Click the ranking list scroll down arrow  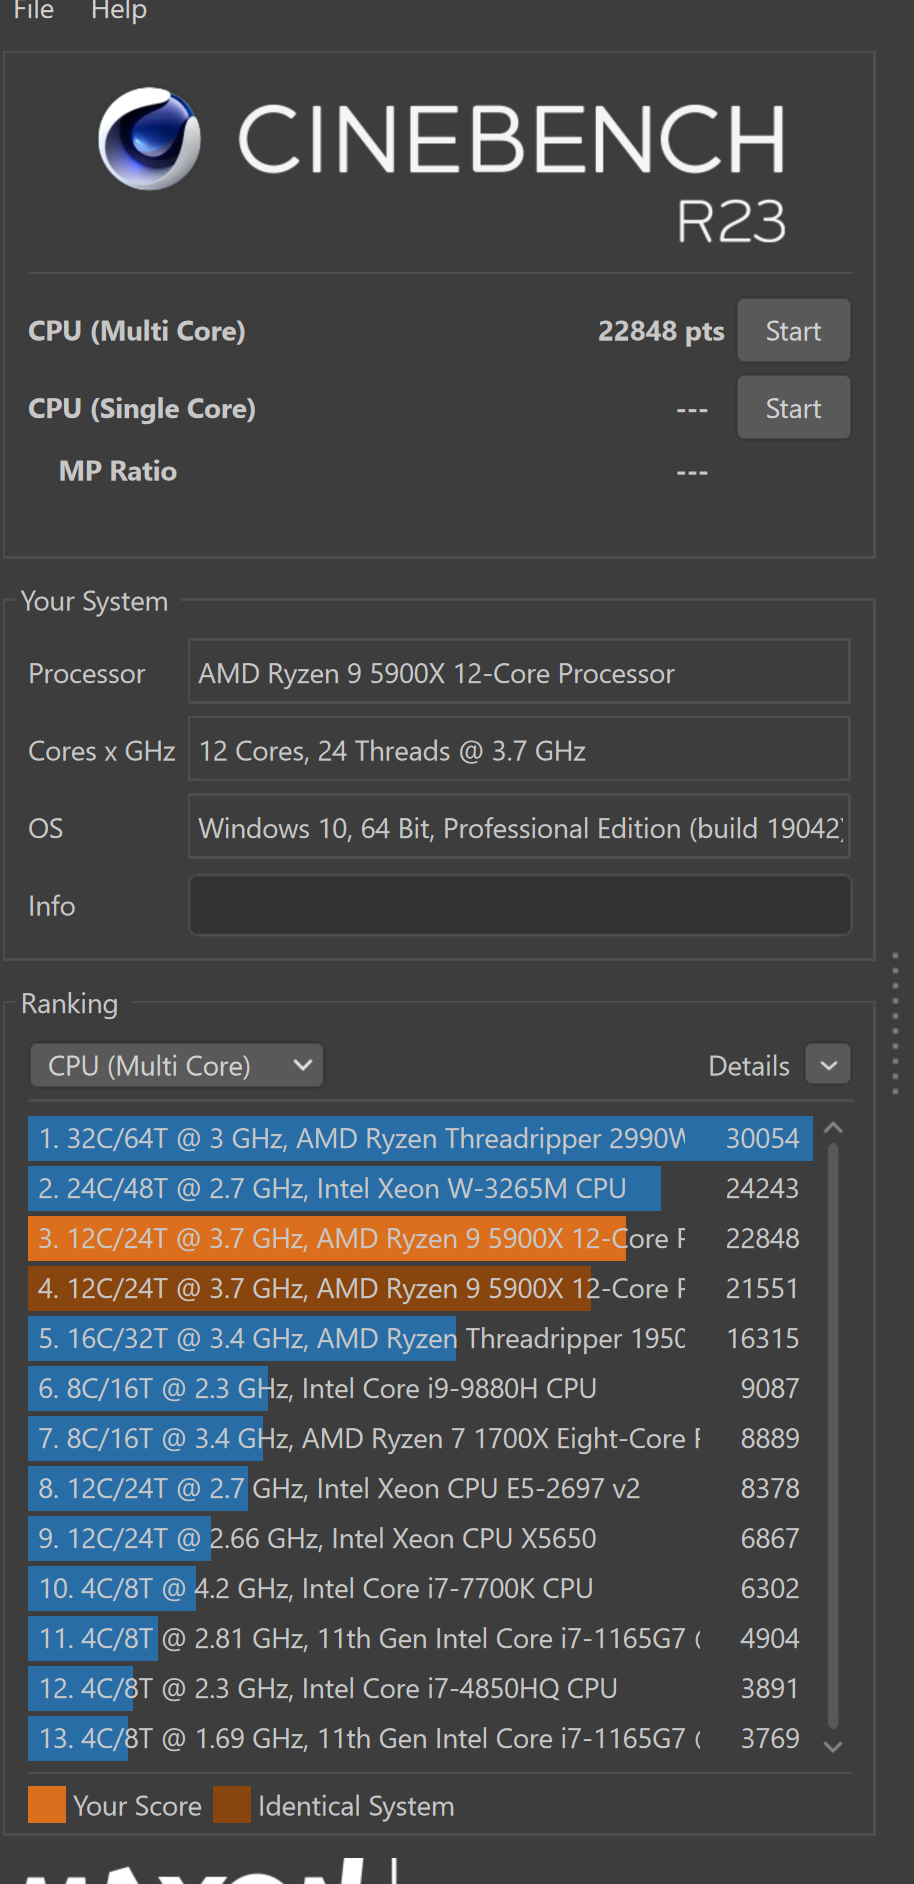coord(833,1746)
